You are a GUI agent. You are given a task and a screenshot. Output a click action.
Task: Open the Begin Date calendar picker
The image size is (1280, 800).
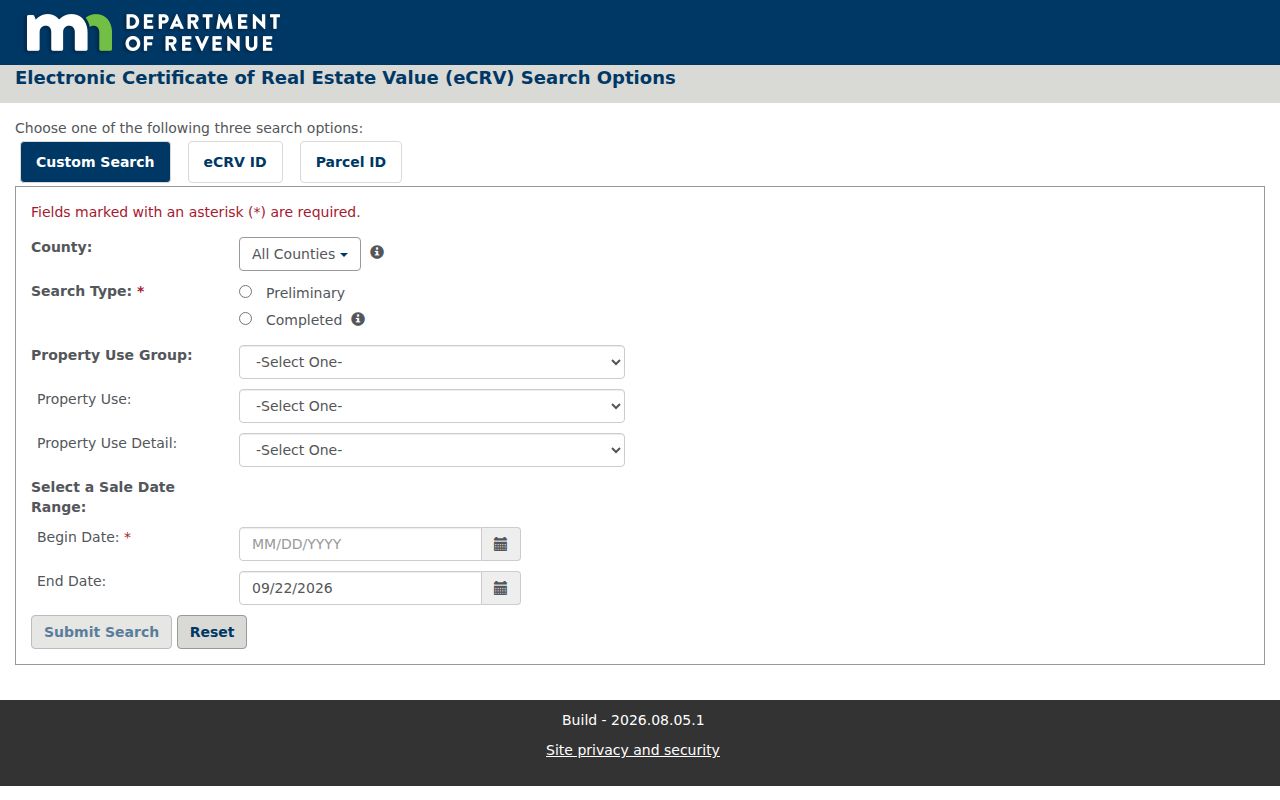click(501, 544)
